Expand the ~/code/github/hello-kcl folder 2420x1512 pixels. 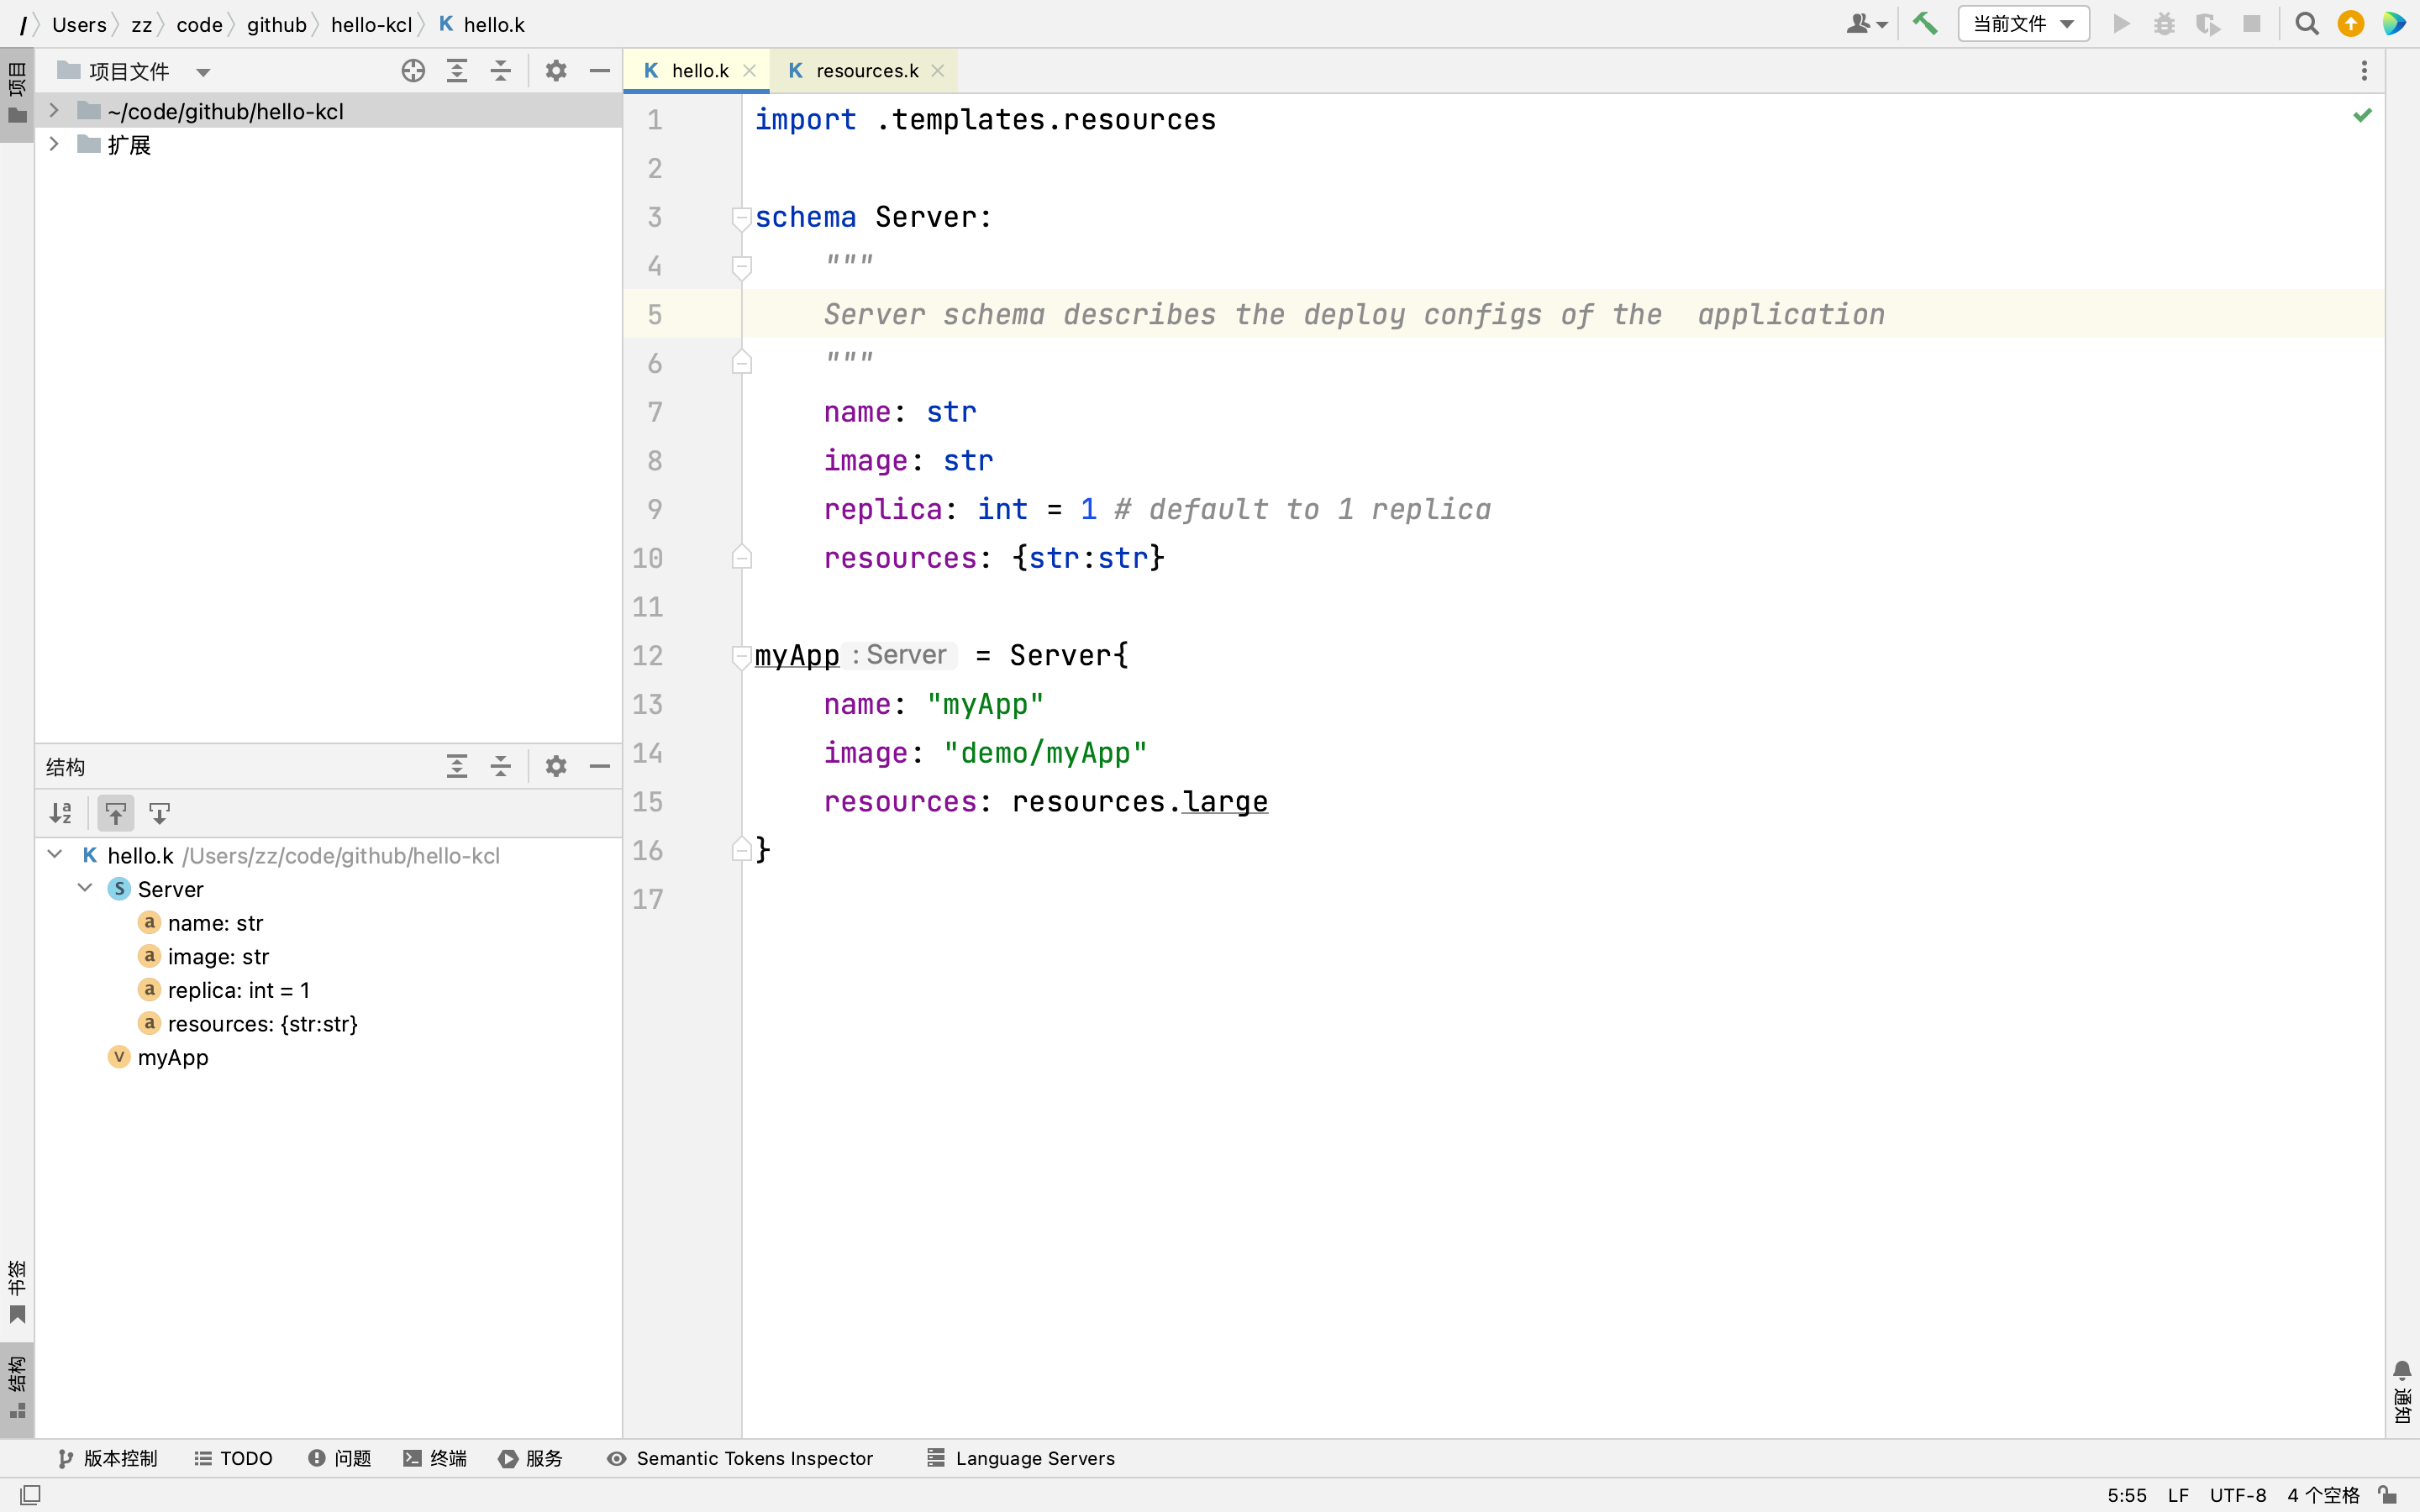click(54, 111)
